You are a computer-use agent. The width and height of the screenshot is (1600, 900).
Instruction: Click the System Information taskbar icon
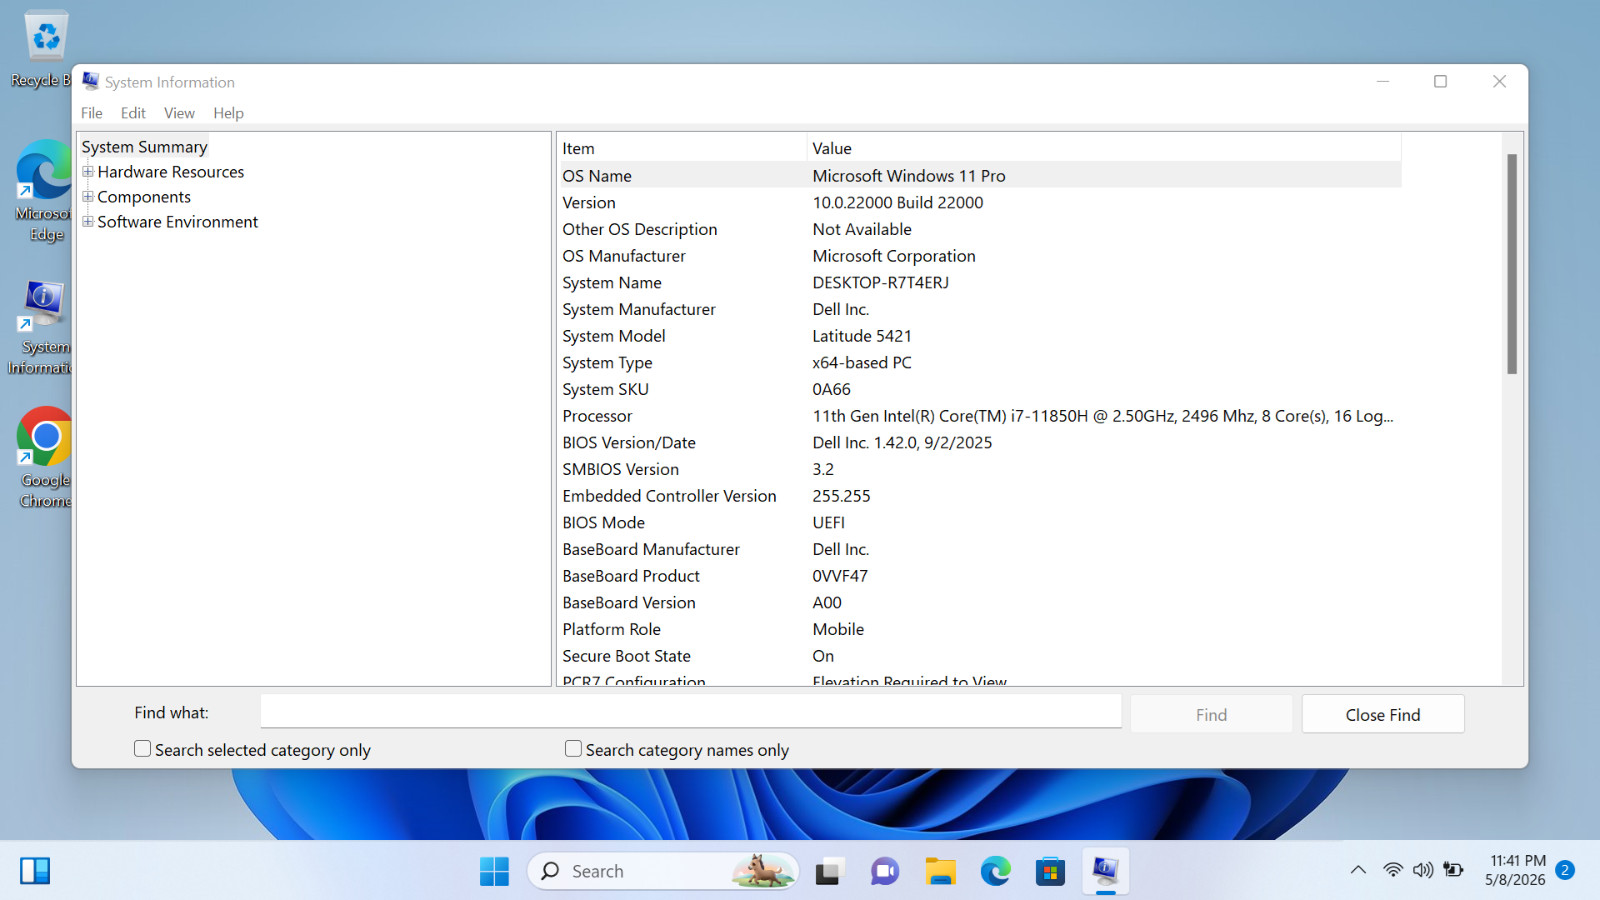click(1105, 871)
